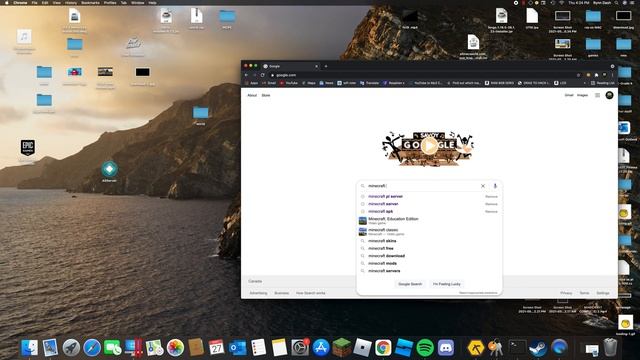The height and width of the screenshot is (360, 640).
Task: Remove minecraft apk from history
Action: (491, 211)
